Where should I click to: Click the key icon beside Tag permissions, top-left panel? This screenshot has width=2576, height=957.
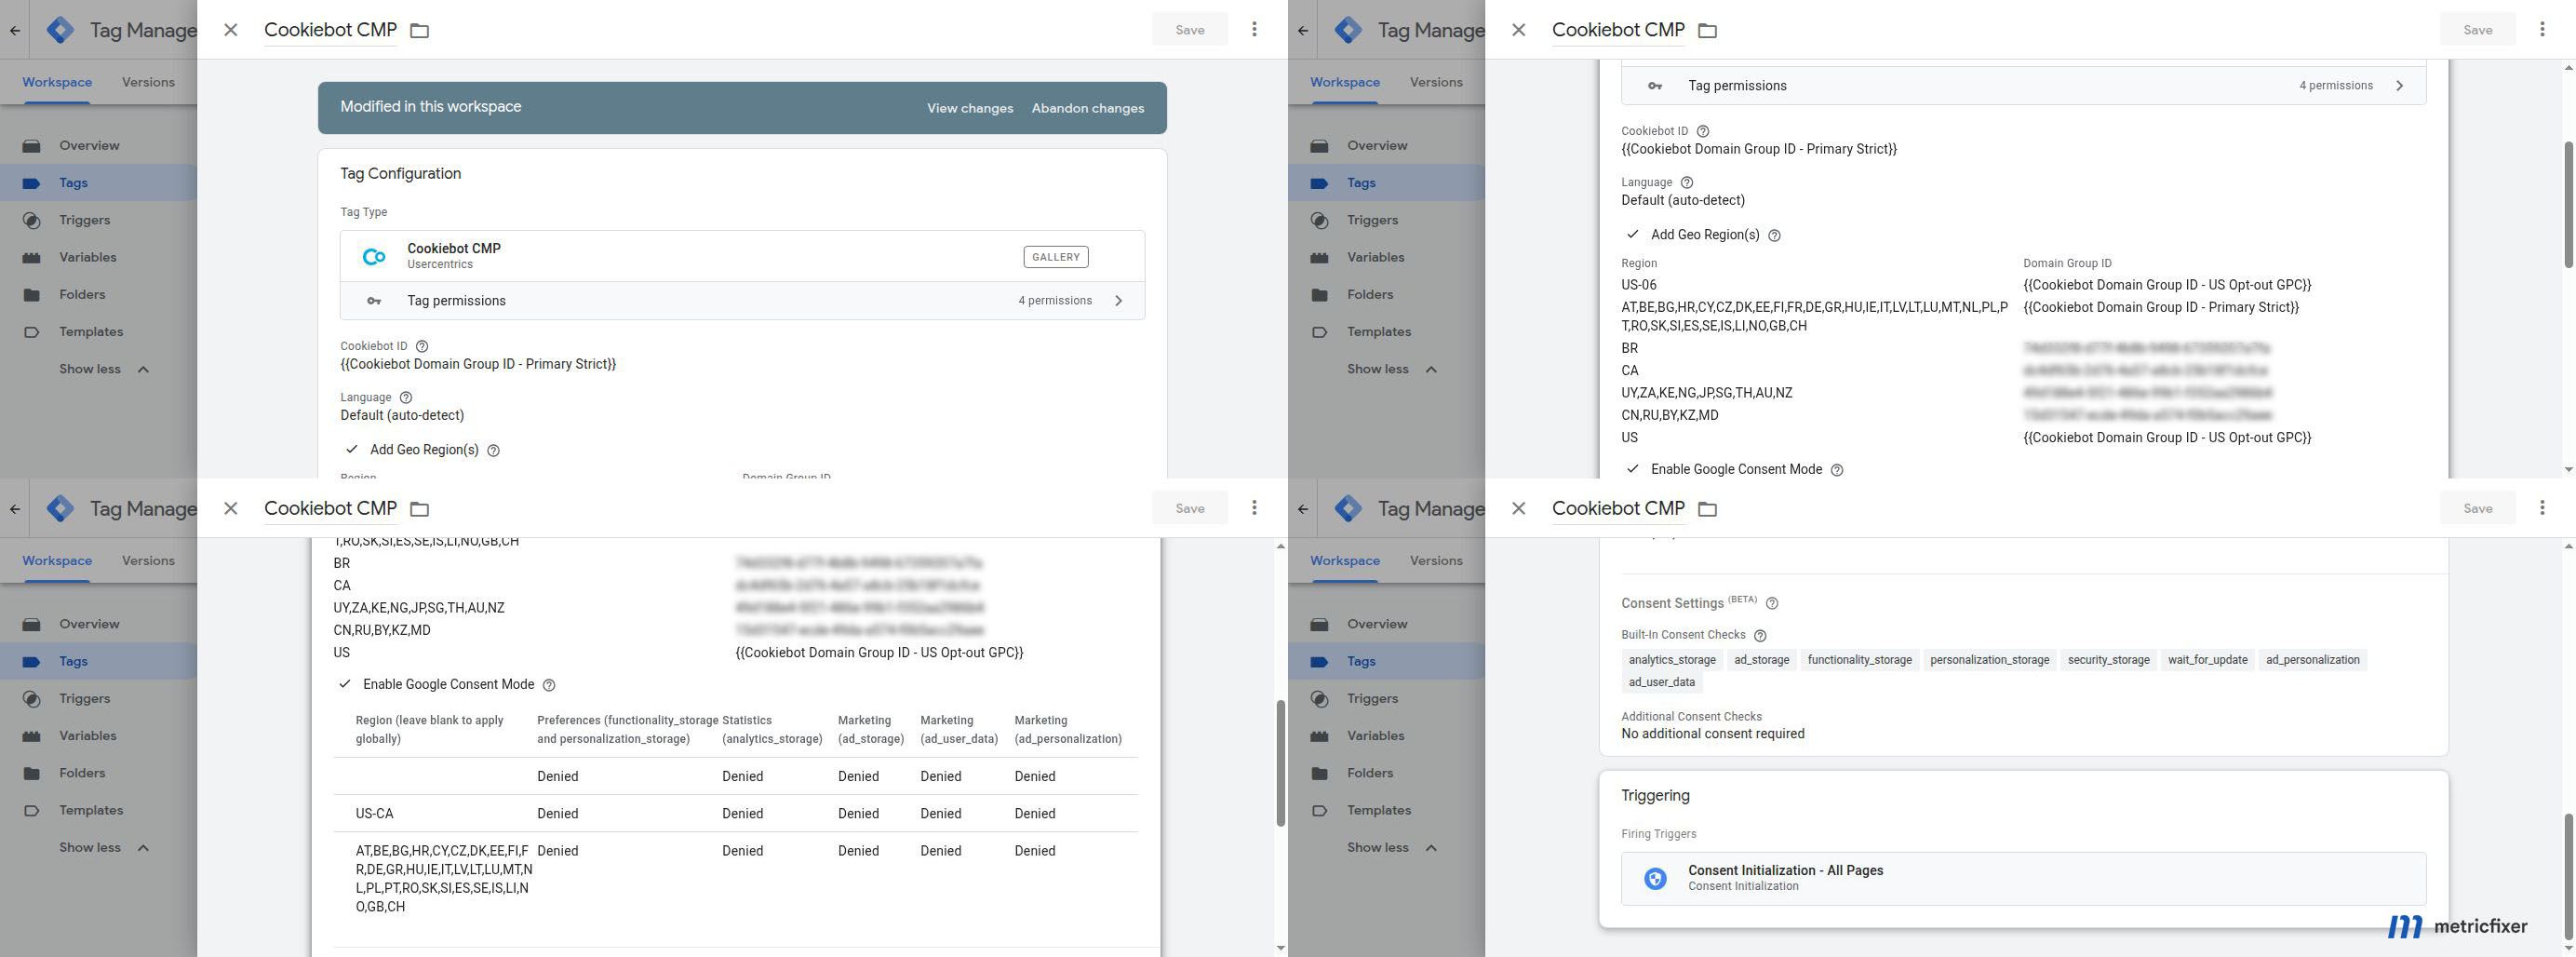pos(374,301)
